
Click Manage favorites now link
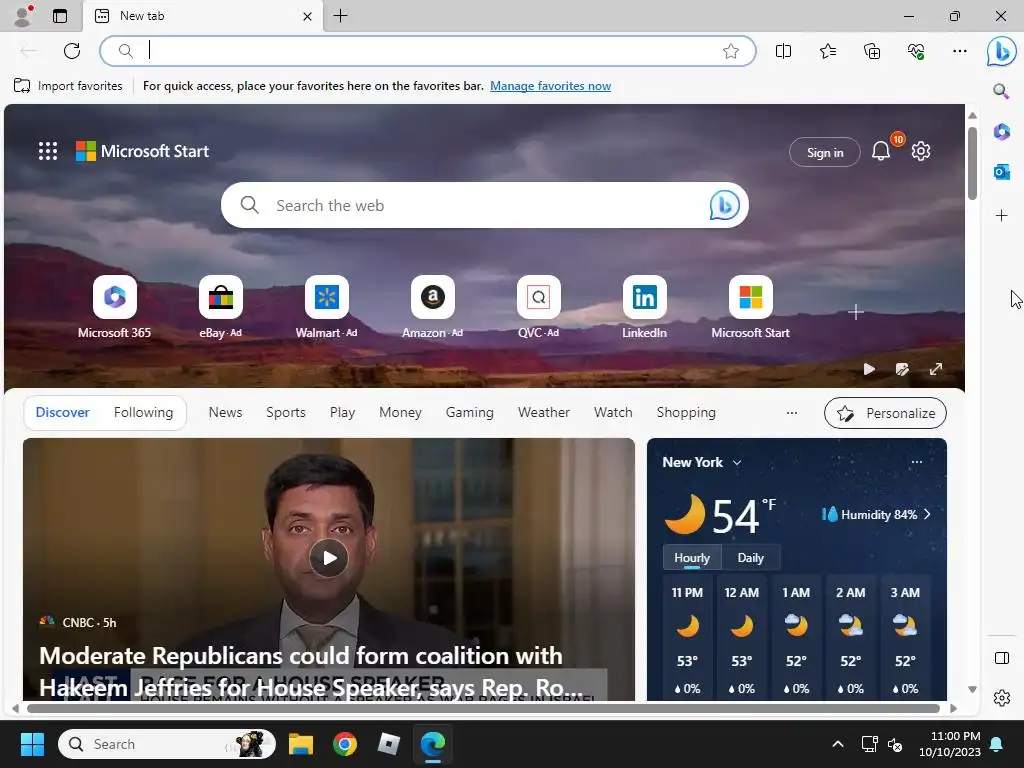click(551, 86)
